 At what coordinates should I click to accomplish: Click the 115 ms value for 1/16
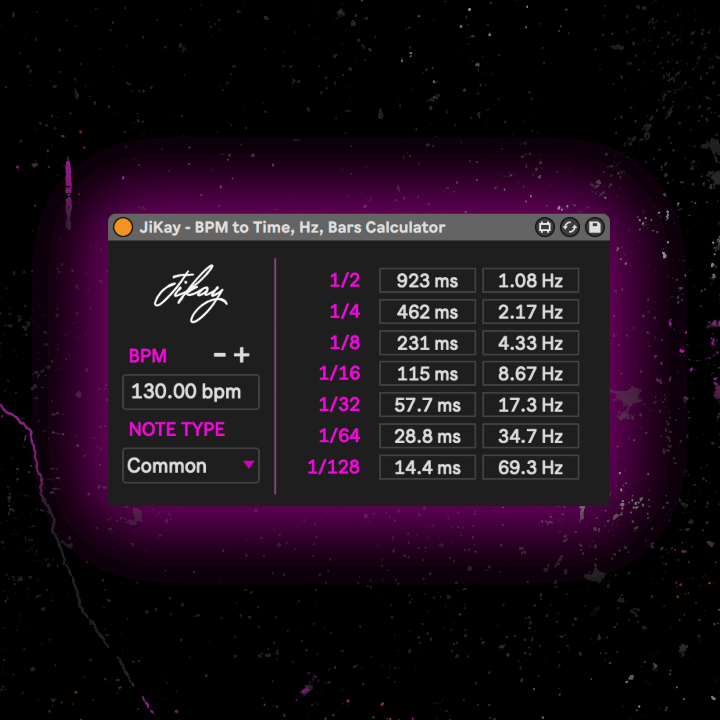click(x=427, y=374)
